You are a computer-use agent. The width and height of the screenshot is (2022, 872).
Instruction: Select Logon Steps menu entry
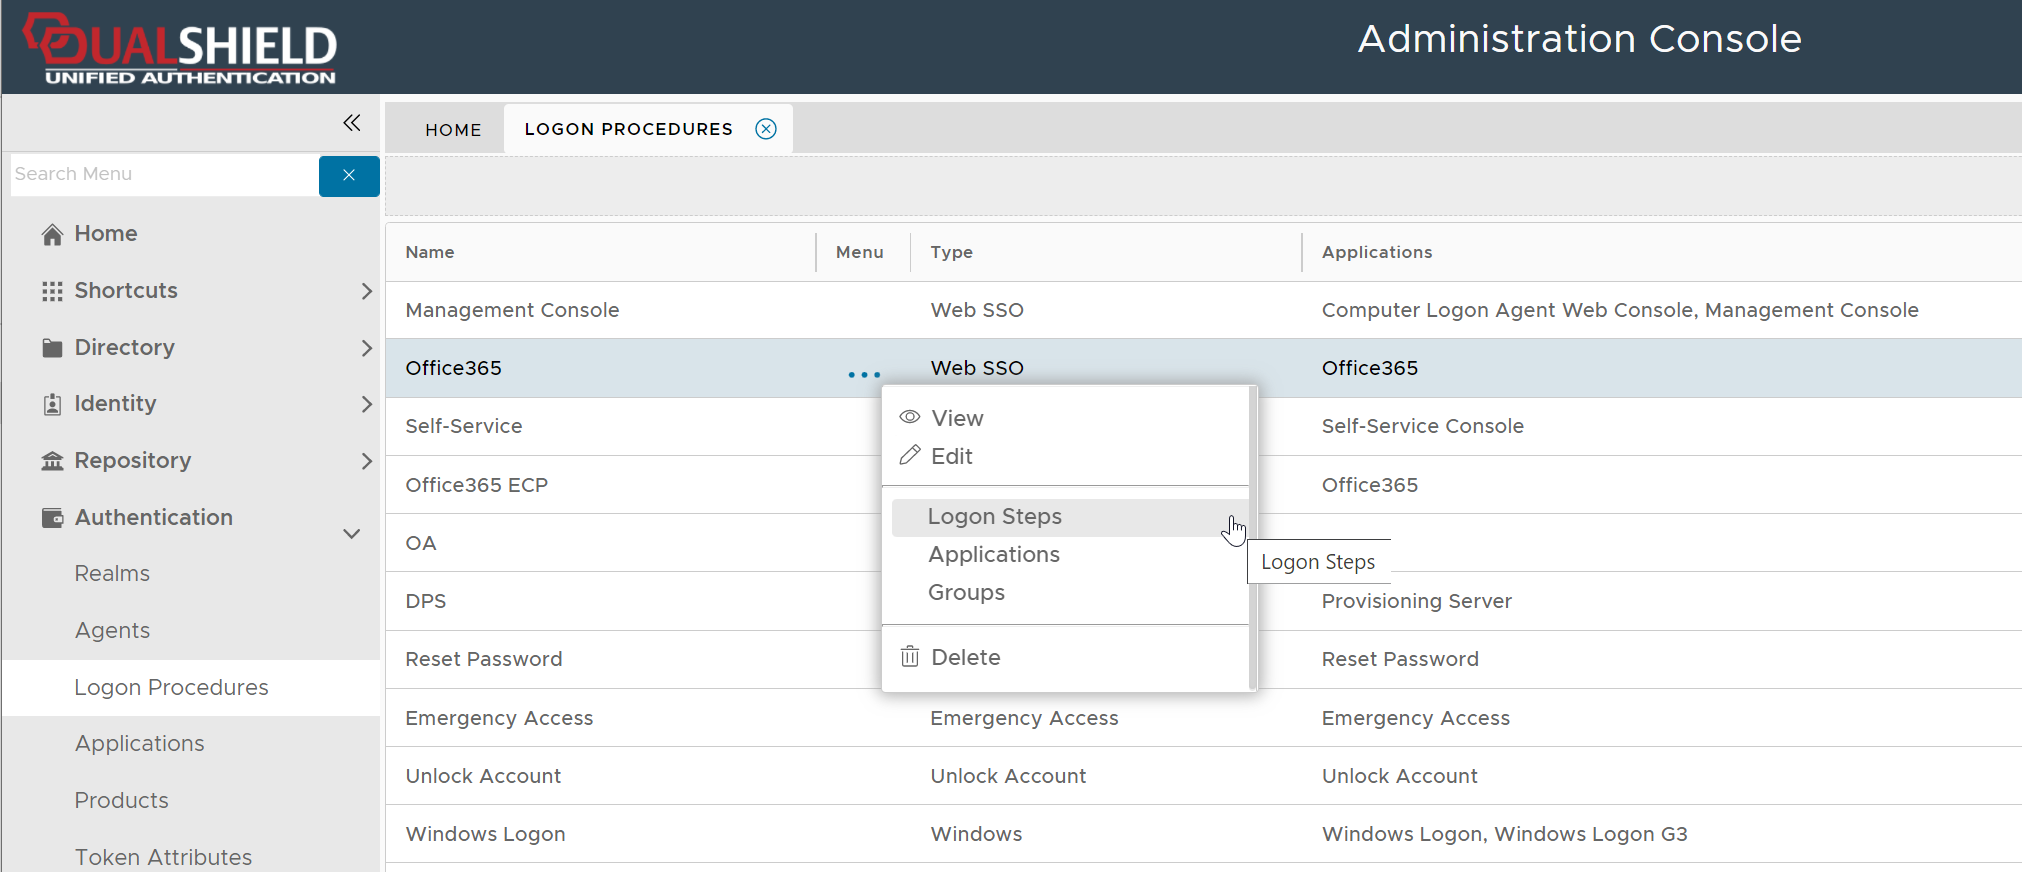[x=994, y=517]
